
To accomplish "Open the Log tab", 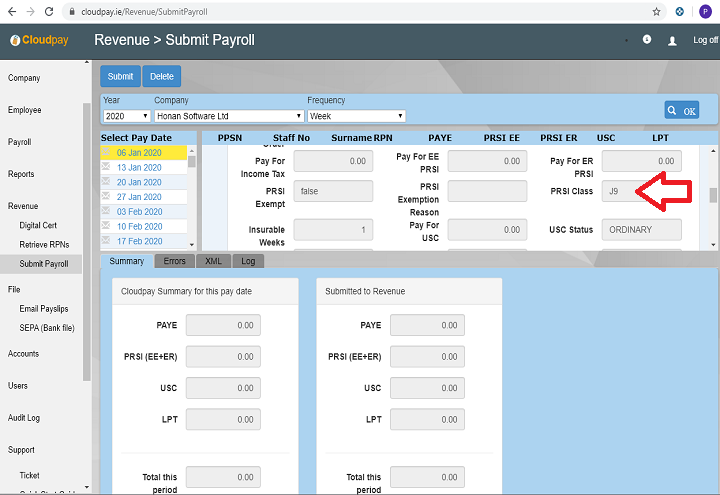I will 247,261.
